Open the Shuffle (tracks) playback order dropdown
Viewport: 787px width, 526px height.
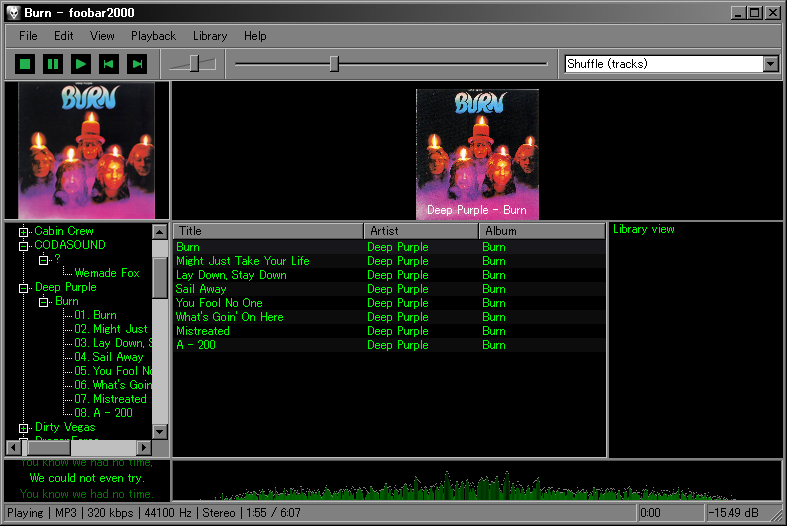pyautogui.click(x=771, y=64)
